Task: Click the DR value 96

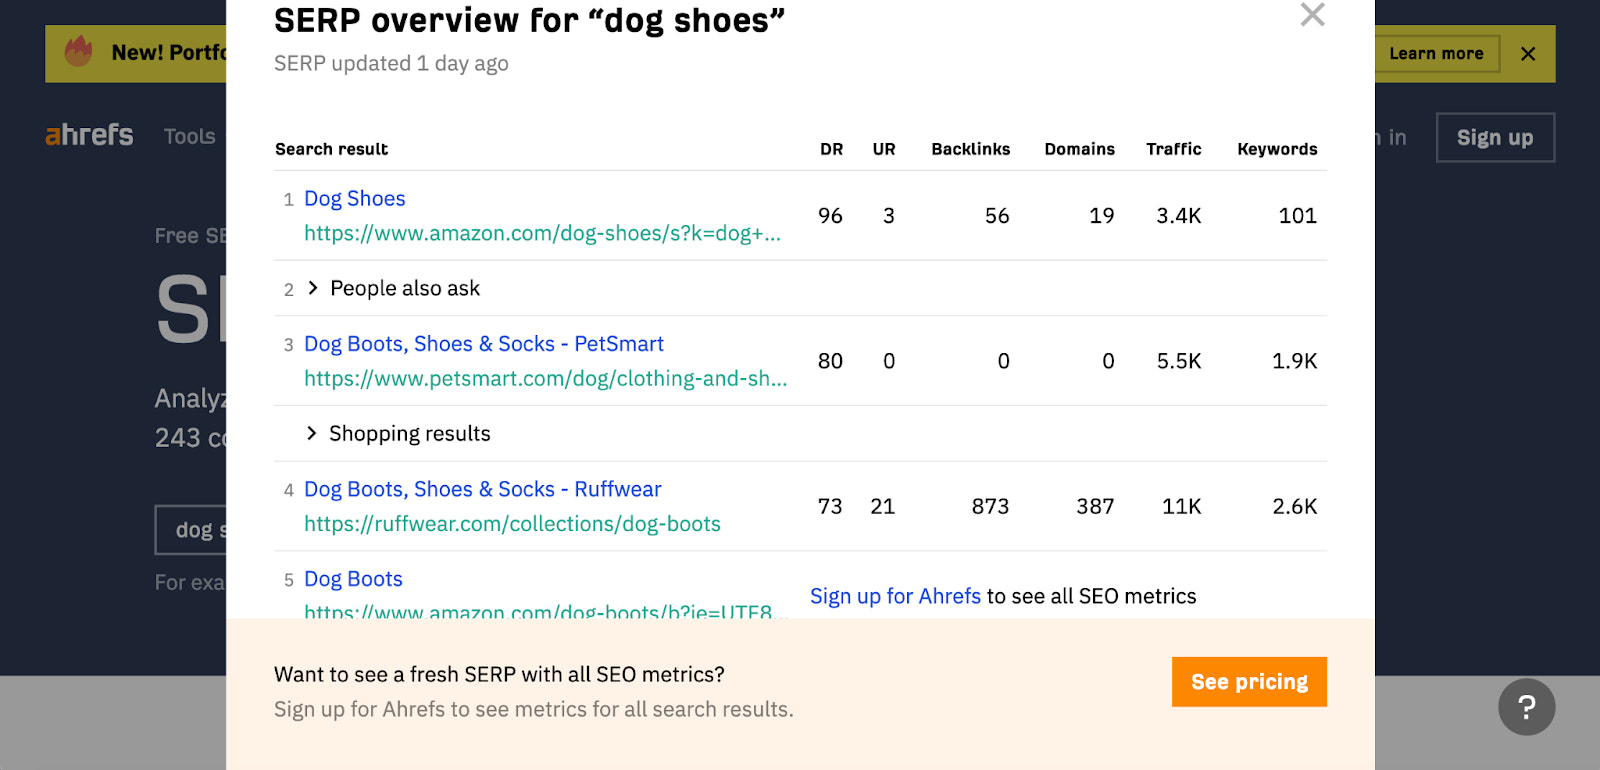Action: 830,216
